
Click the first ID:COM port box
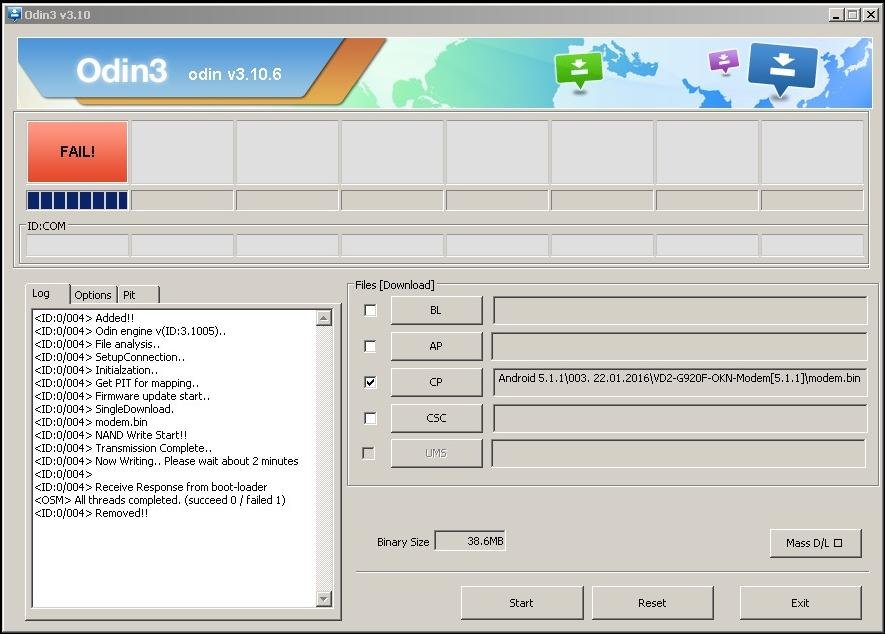tap(77, 246)
